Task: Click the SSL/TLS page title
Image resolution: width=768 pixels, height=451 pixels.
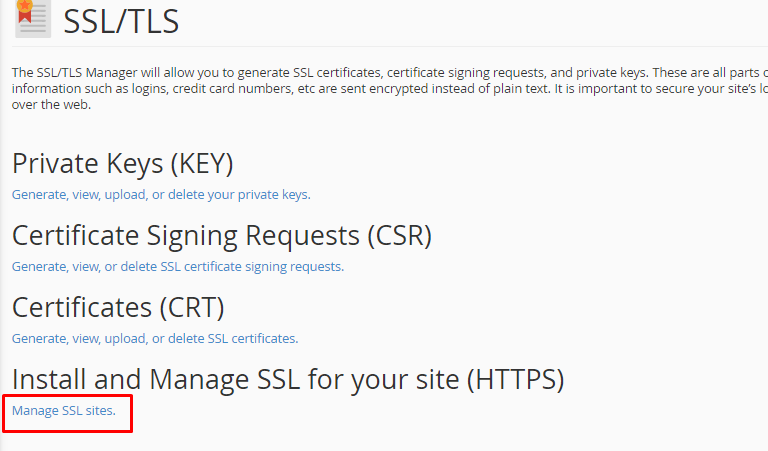Action: pos(121,22)
